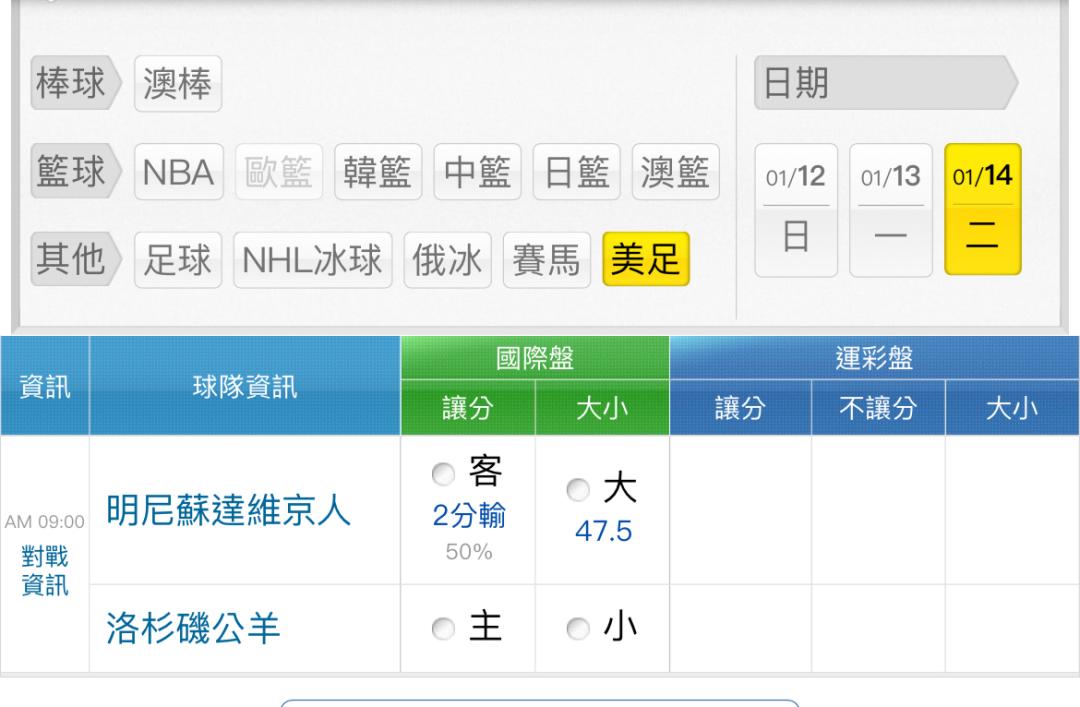Click the 不讓分 column header

(x=878, y=408)
